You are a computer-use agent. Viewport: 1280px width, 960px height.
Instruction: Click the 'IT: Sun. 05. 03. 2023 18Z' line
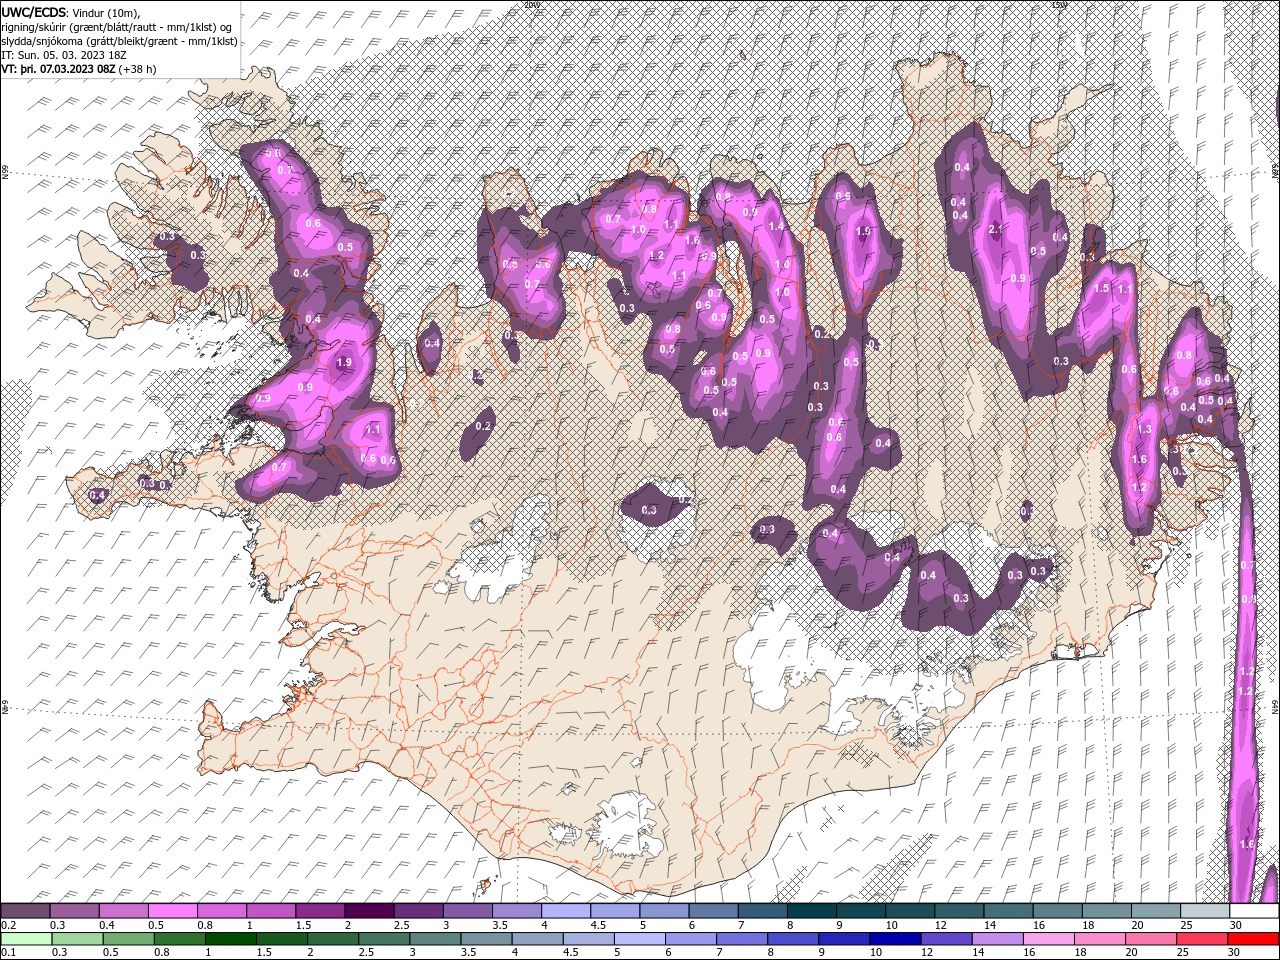(63, 55)
